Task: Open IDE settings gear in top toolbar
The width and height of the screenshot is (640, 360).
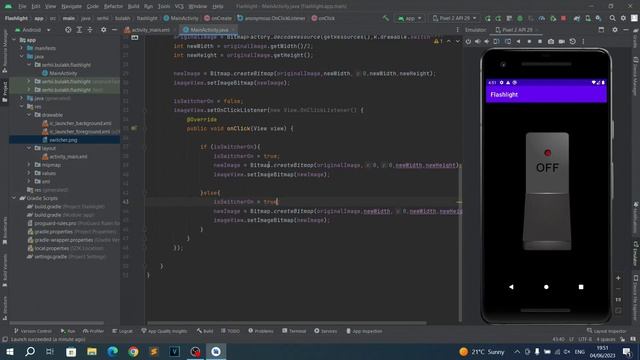Action: (x=623, y=18)
